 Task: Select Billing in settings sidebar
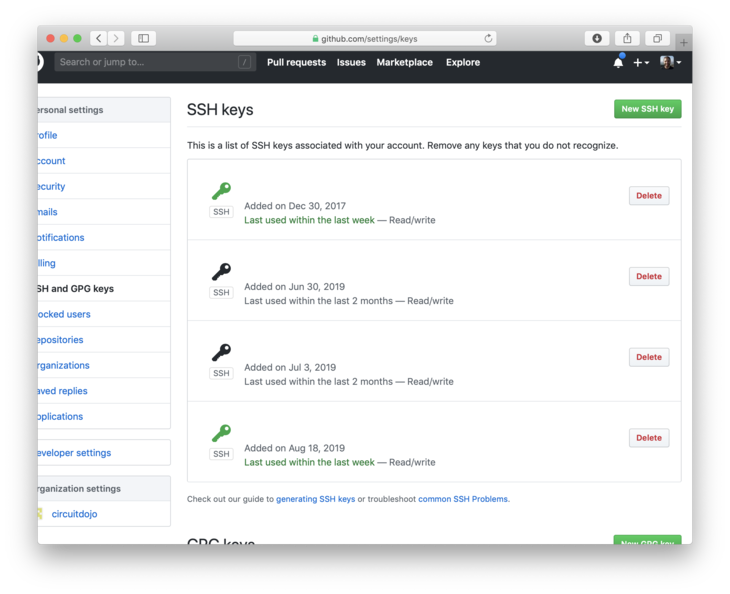tap(104, 263)
